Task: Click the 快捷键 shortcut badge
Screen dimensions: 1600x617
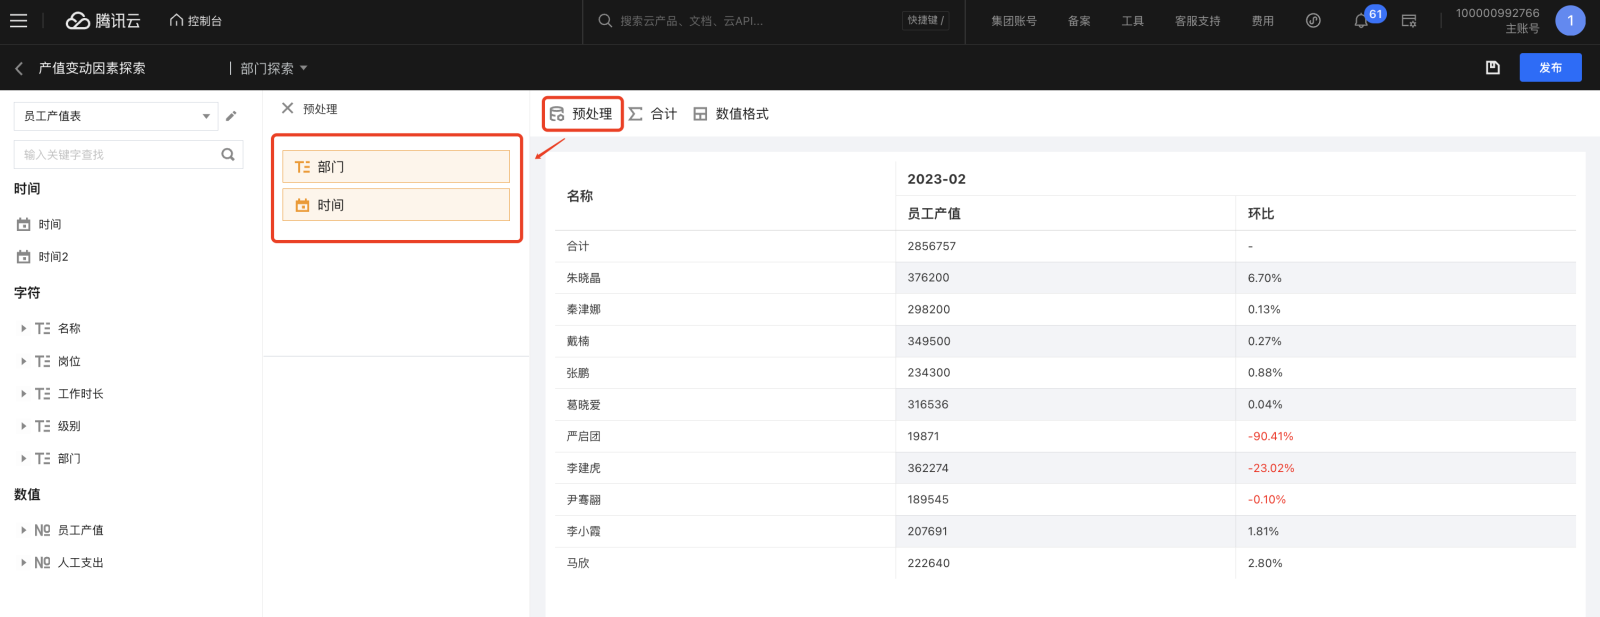Action: (x=925, y=20)
